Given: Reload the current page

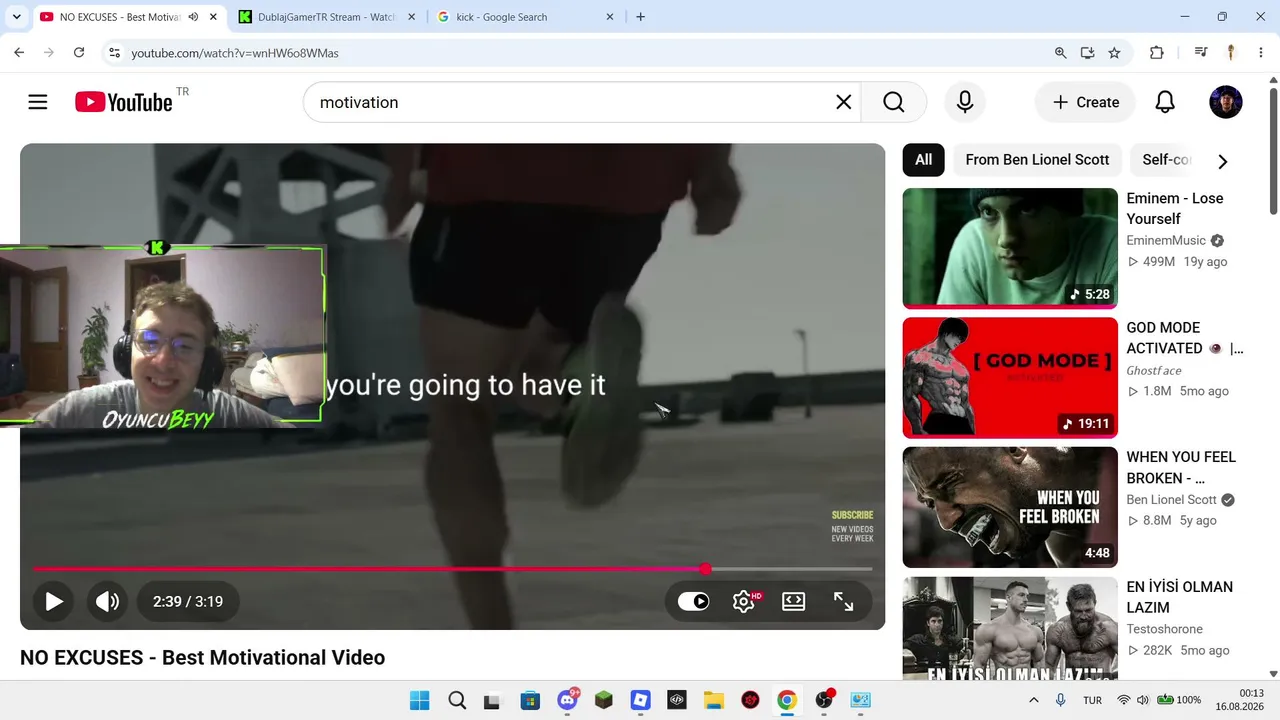Looking at the screenshot, I should 79,53.
